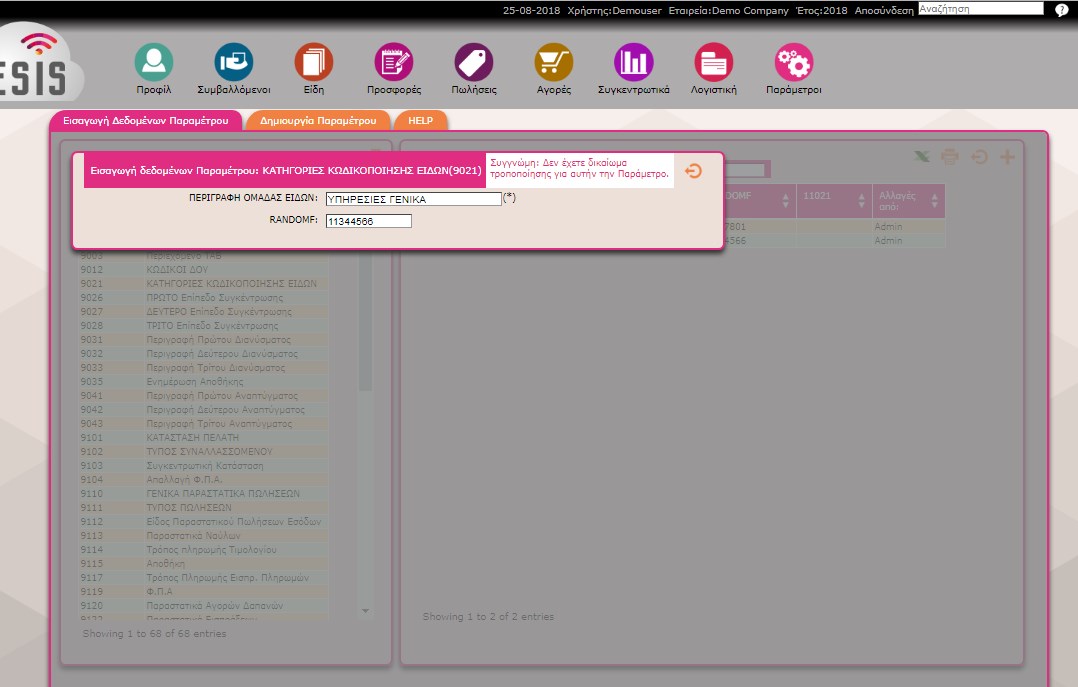Screen dimensions: 1078x687
Task: Open Συγκεντρωτικά bar chart icon
Action: 633,62
